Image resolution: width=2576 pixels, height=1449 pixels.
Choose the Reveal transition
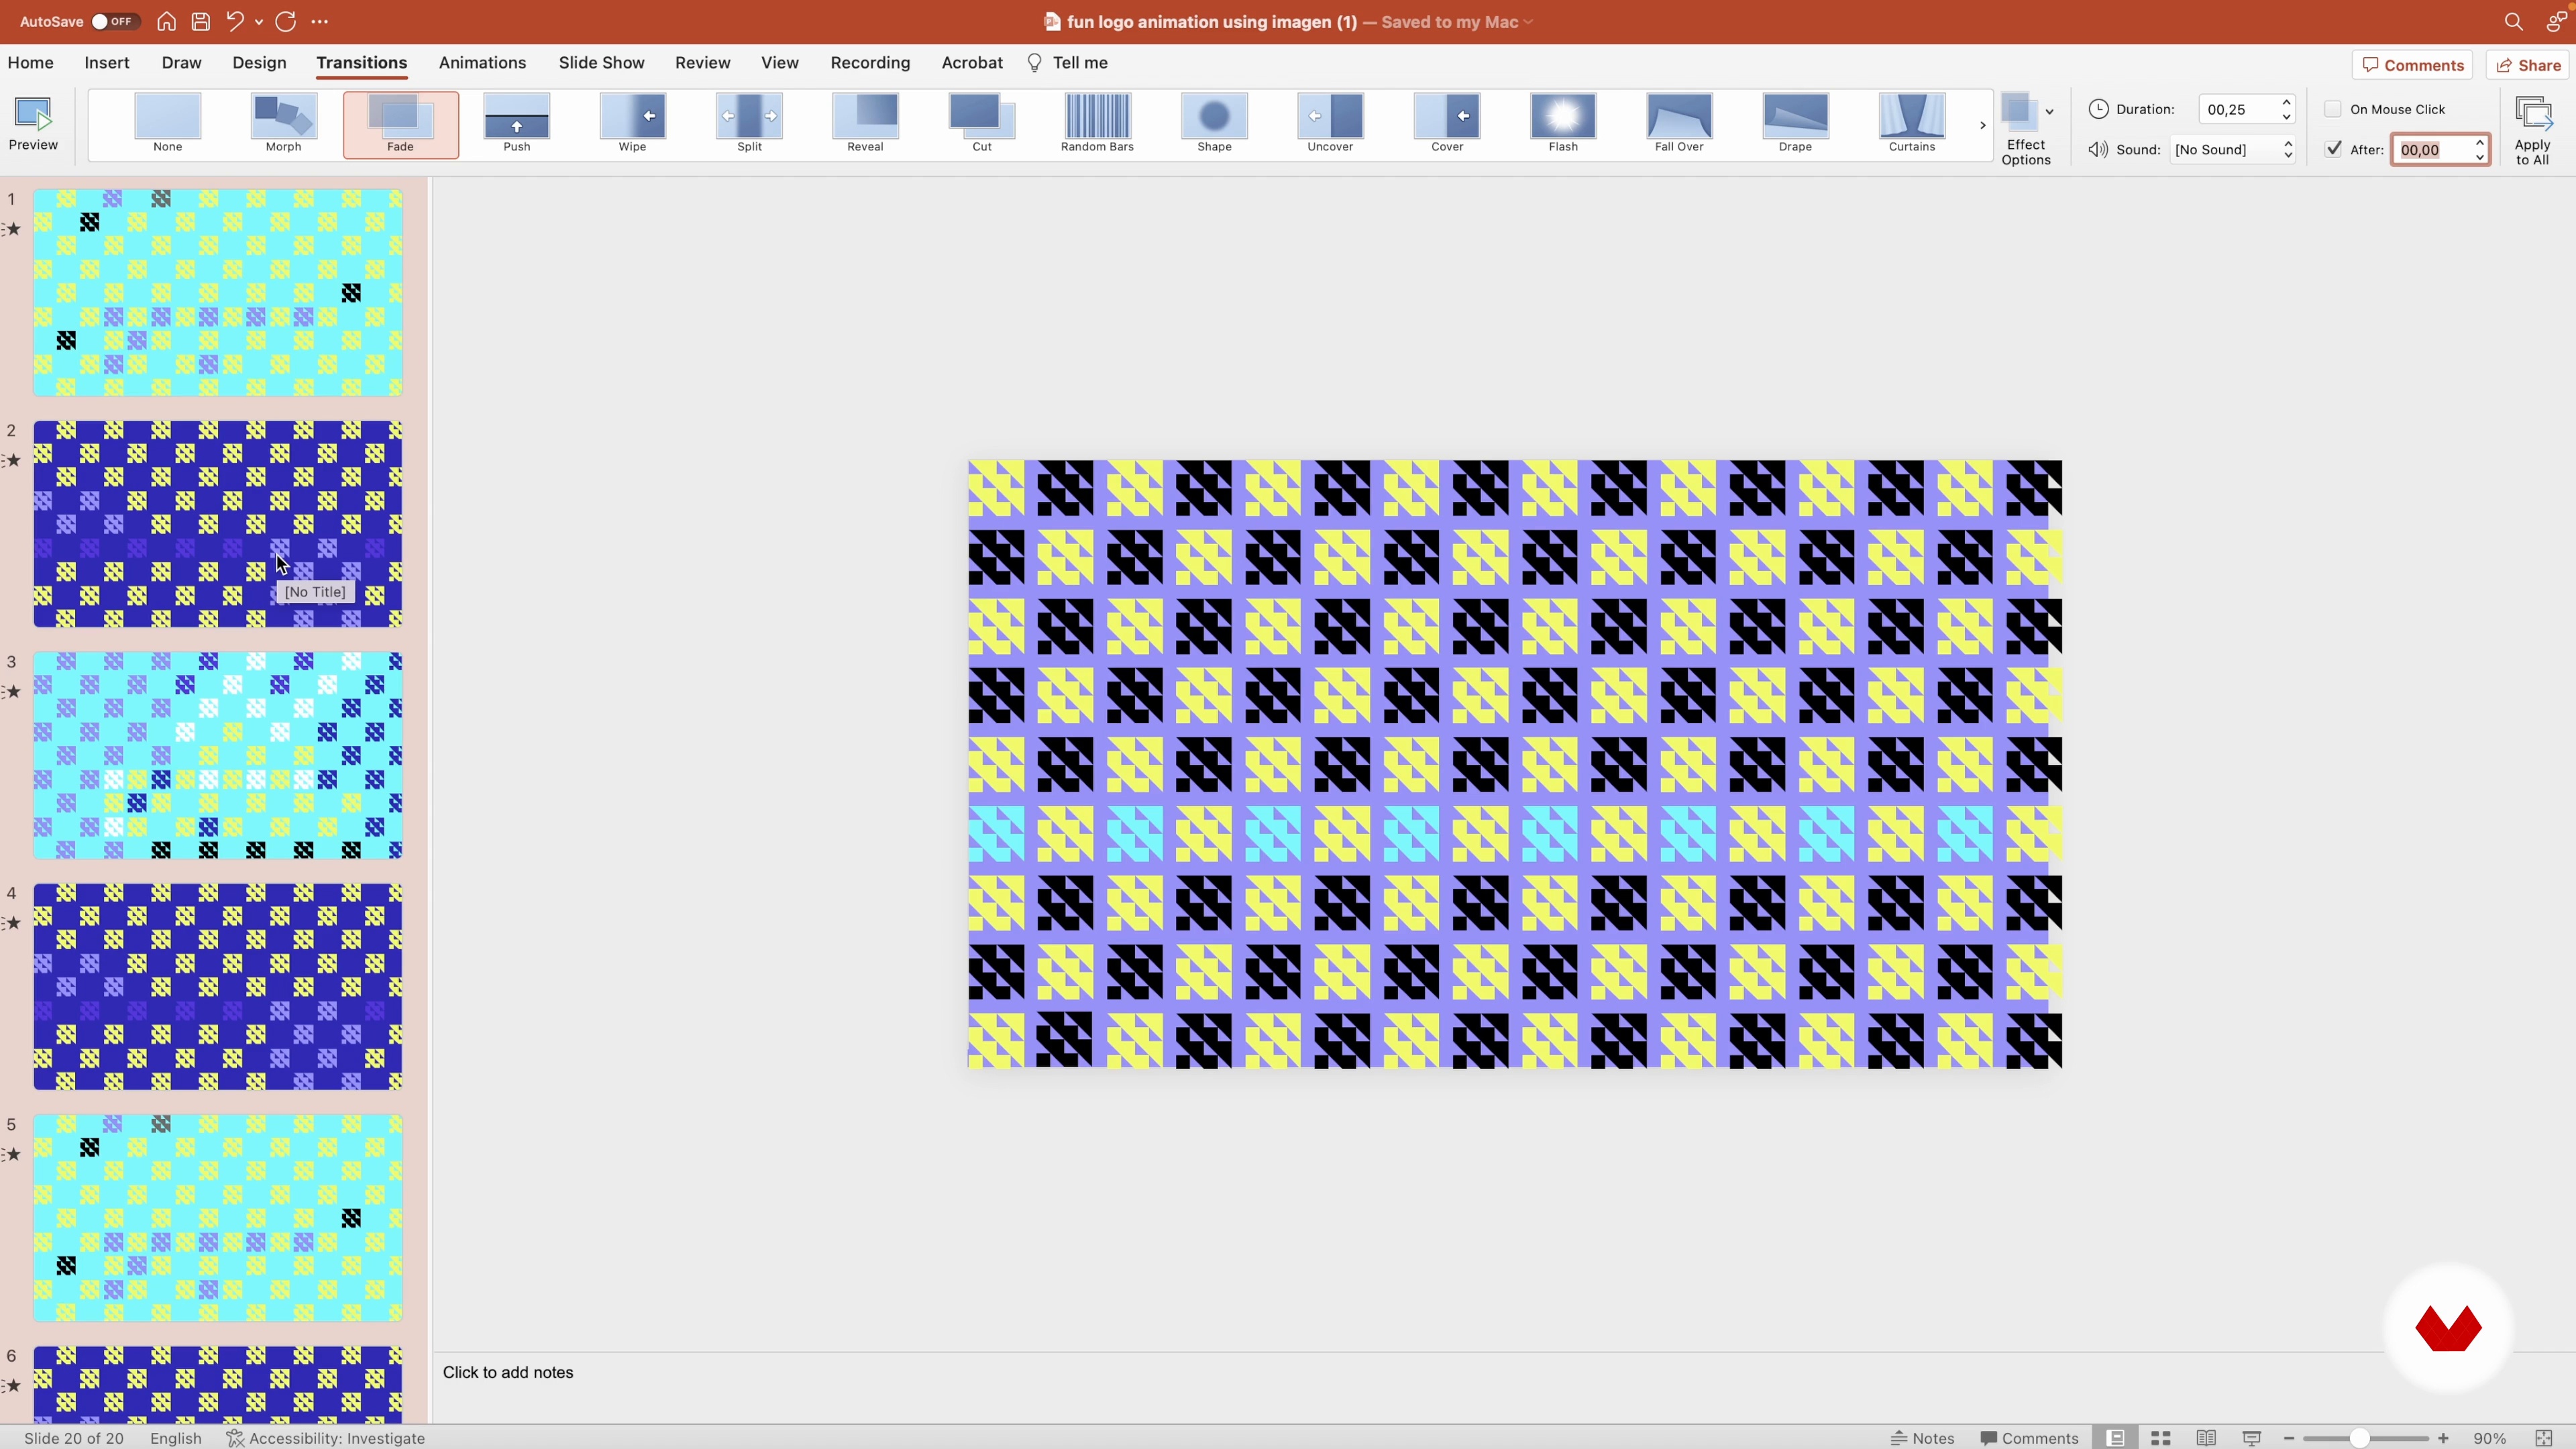point(865,124)
